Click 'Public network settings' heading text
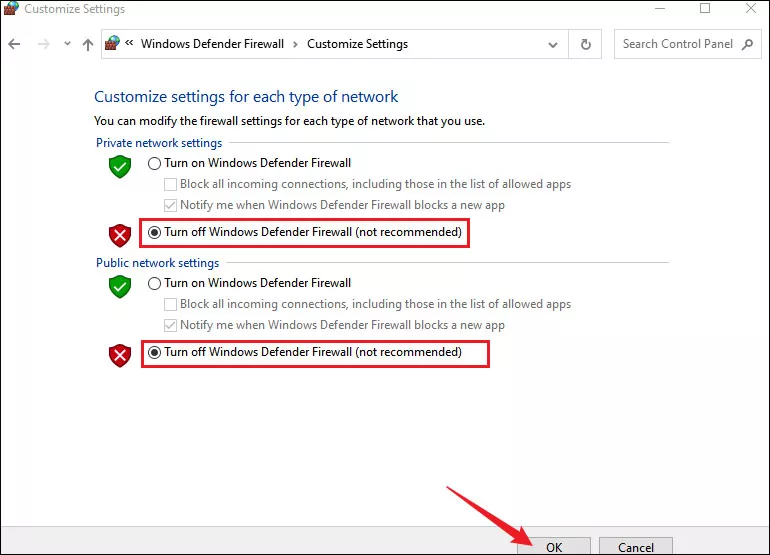 coord(158,263)
